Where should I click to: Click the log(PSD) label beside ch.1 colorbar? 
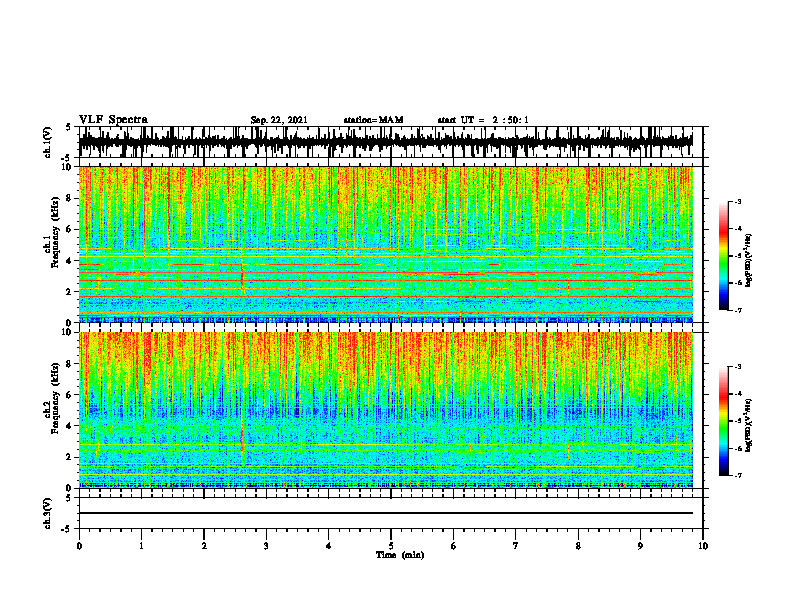coord(749,261)
